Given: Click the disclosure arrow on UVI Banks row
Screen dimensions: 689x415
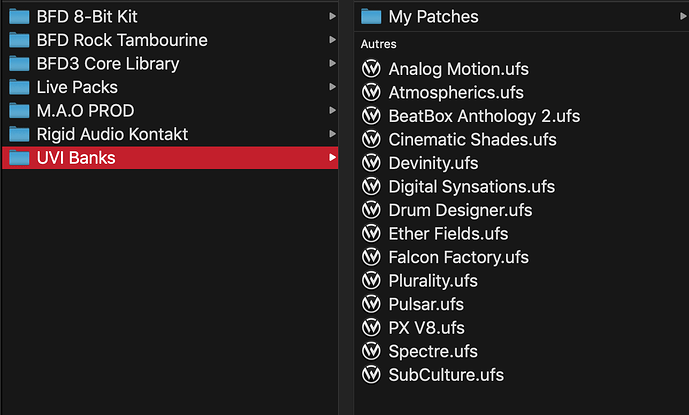Looking at the screenshot, I should click(x=332, y=158).
